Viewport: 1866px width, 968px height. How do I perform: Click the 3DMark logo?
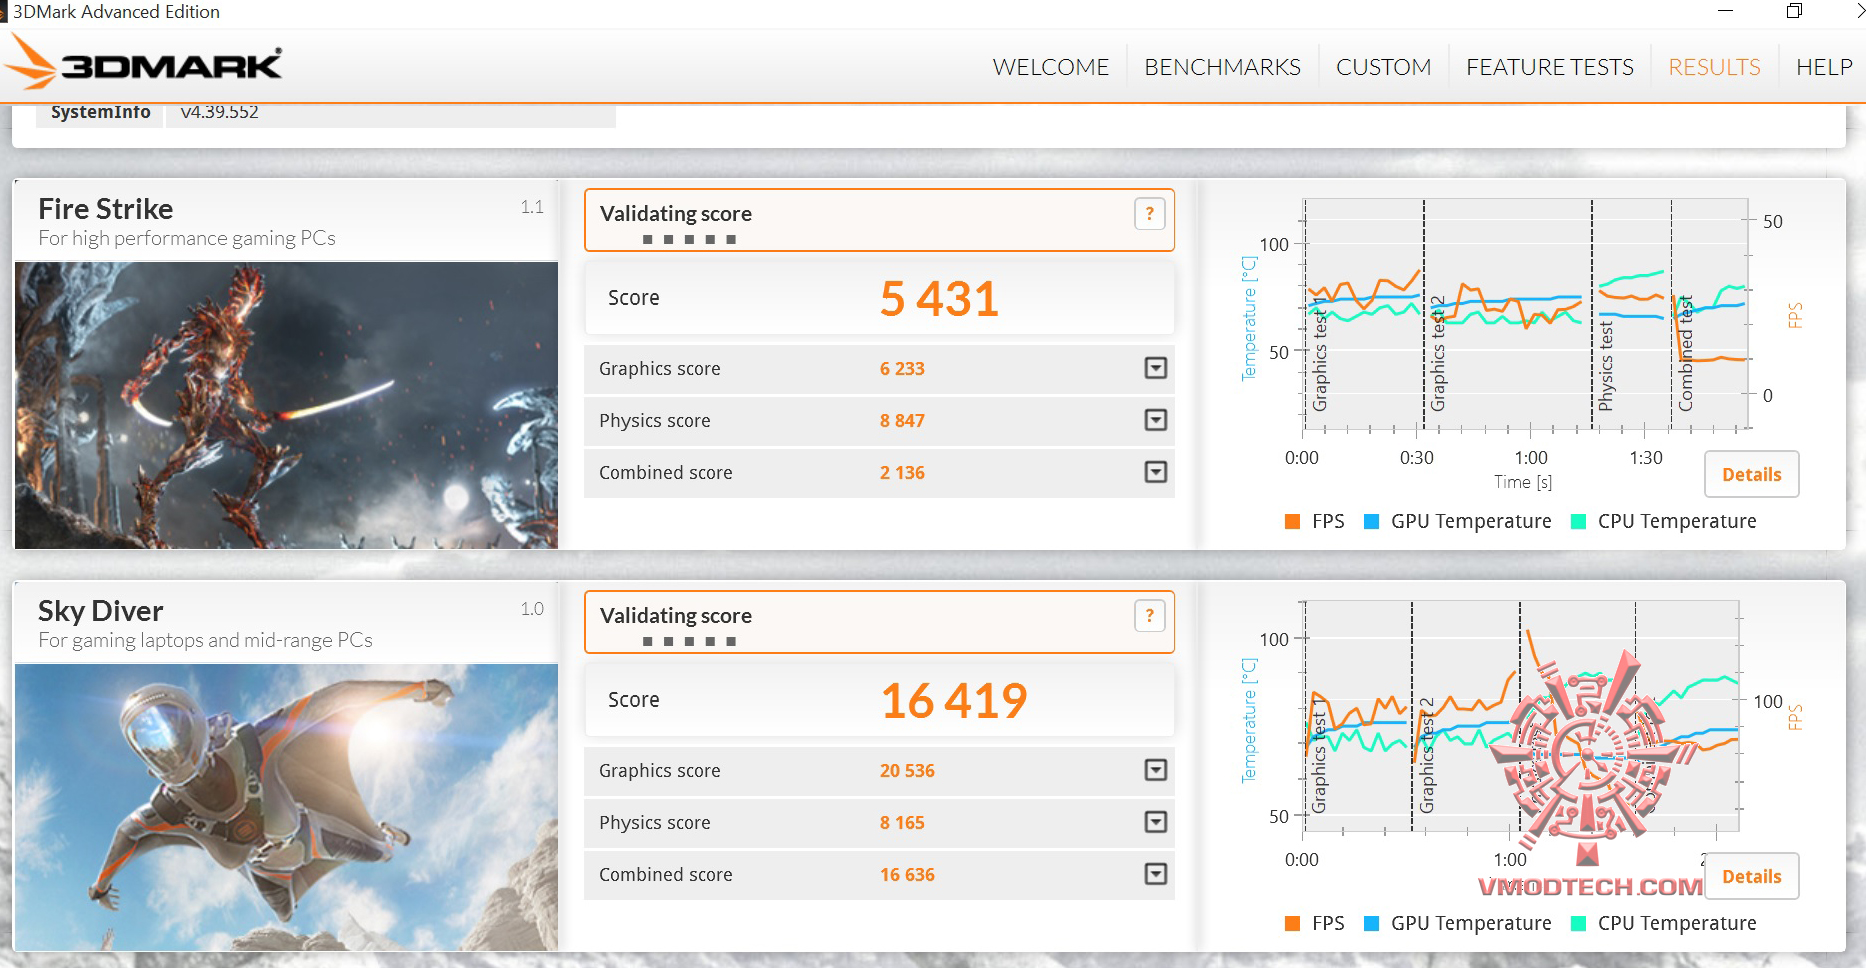tap(143, 64)
